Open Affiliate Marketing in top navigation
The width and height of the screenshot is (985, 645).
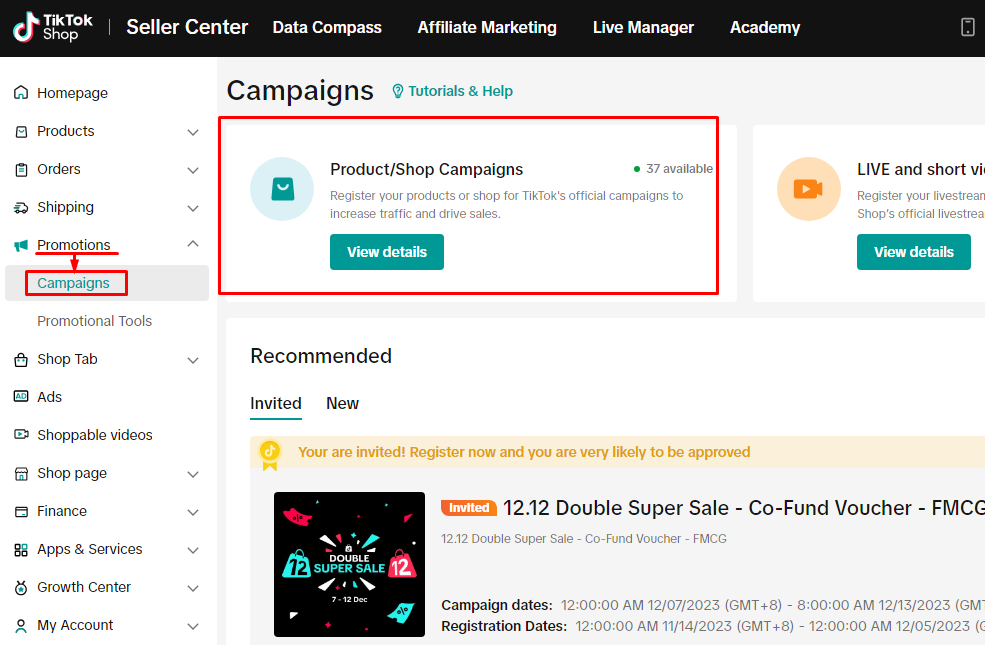487,28
